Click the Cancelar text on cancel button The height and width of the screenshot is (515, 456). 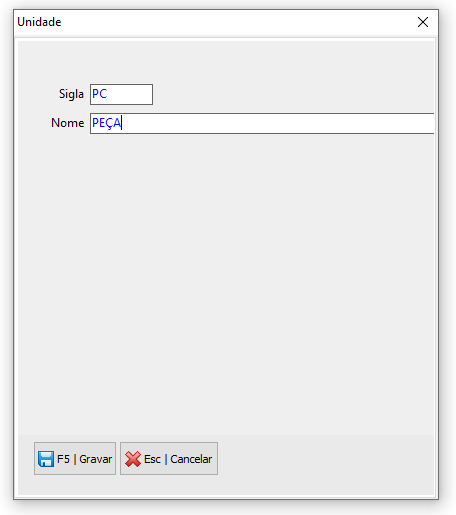click(x=191, y=459)
